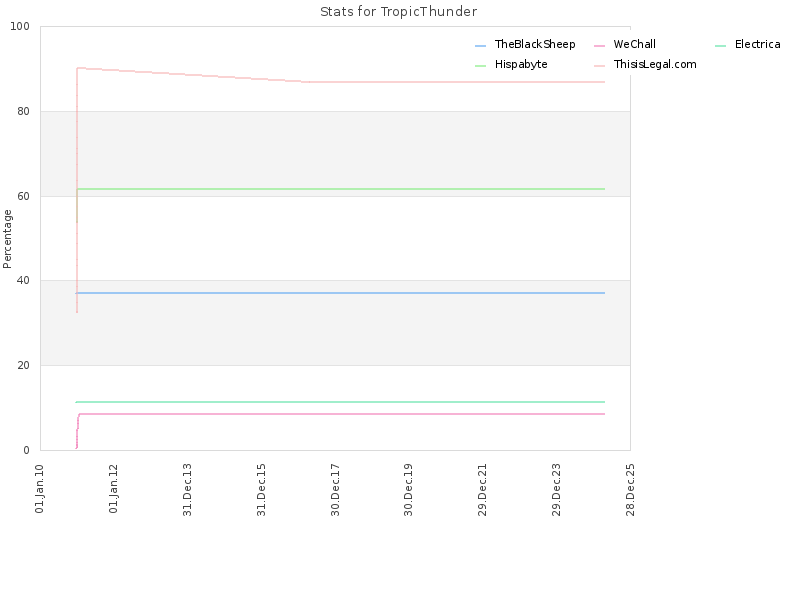Image resolution: width=800 pixels, height=600 pixels.
Task: Toggle TheBlackSheep series via legend label
Action: (535, 44)
